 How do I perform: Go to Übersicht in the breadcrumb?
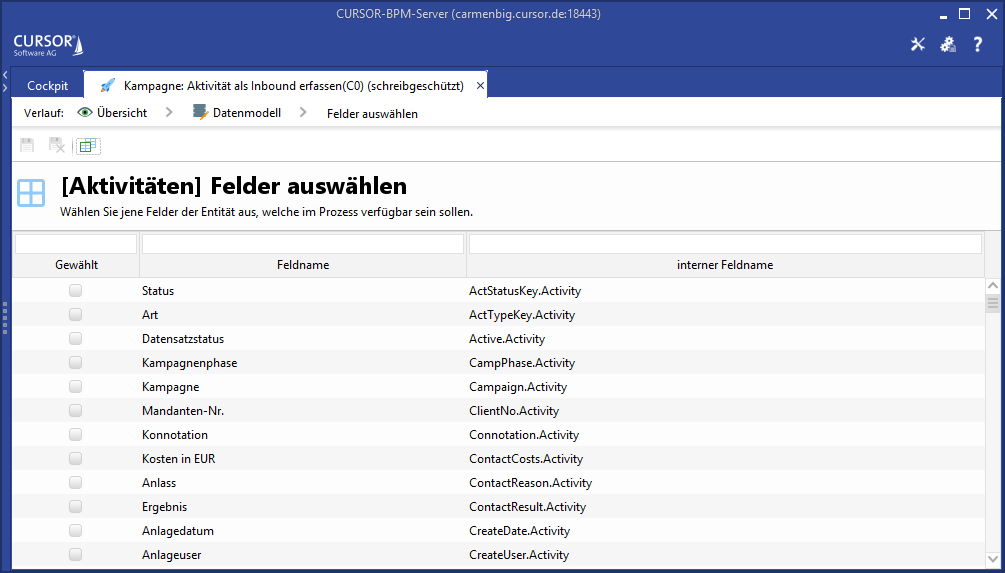pos(122,113)
